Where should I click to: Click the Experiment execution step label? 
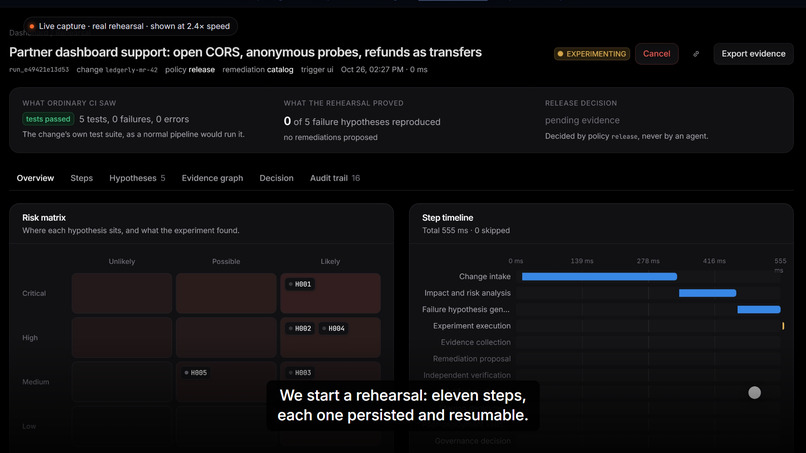coord(472,326)
